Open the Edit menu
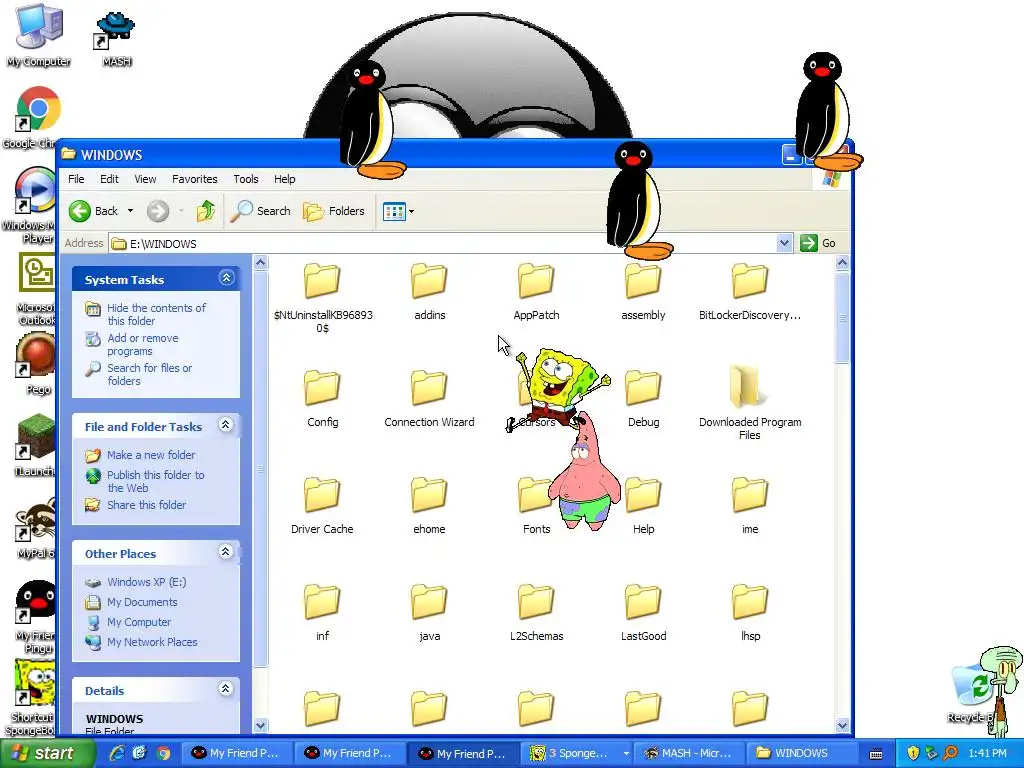1024x768 pixels. pyautogui.click(x=109, y=179)
